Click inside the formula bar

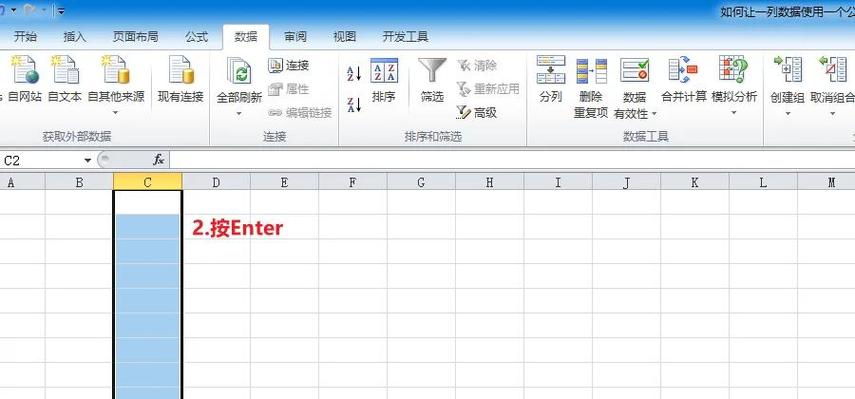click(x=512, y=160)
